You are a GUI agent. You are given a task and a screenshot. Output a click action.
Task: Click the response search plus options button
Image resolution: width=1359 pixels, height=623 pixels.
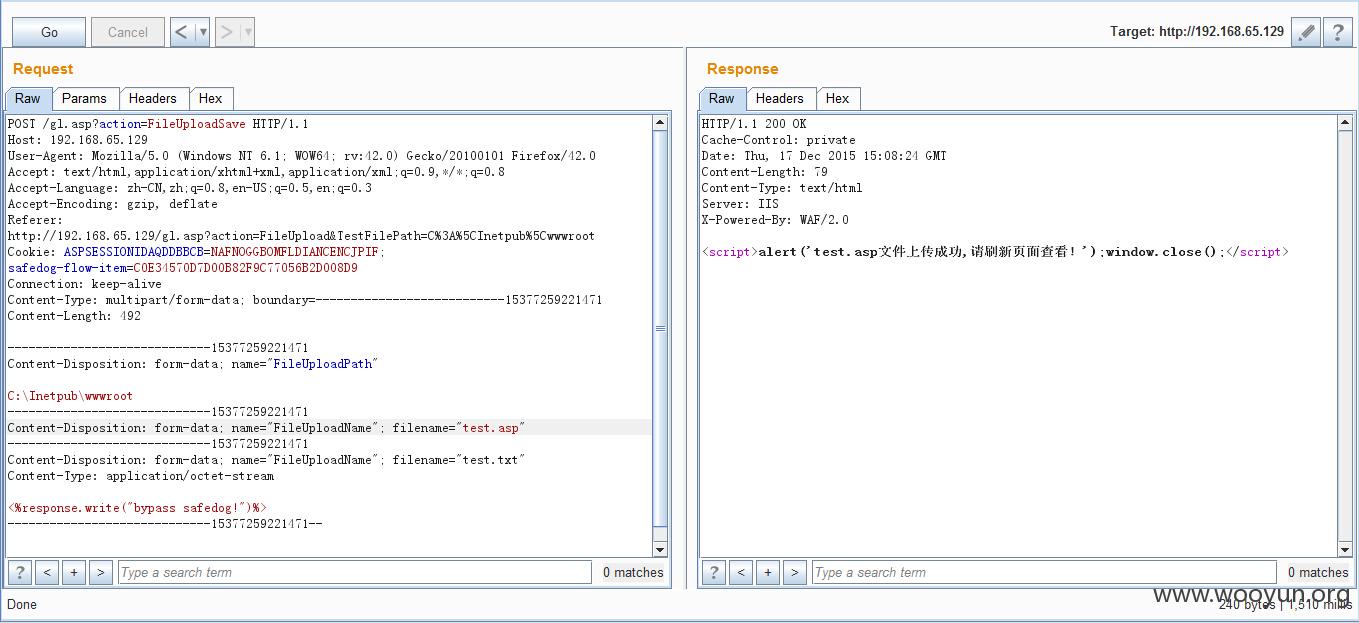[x=767, y=572]
